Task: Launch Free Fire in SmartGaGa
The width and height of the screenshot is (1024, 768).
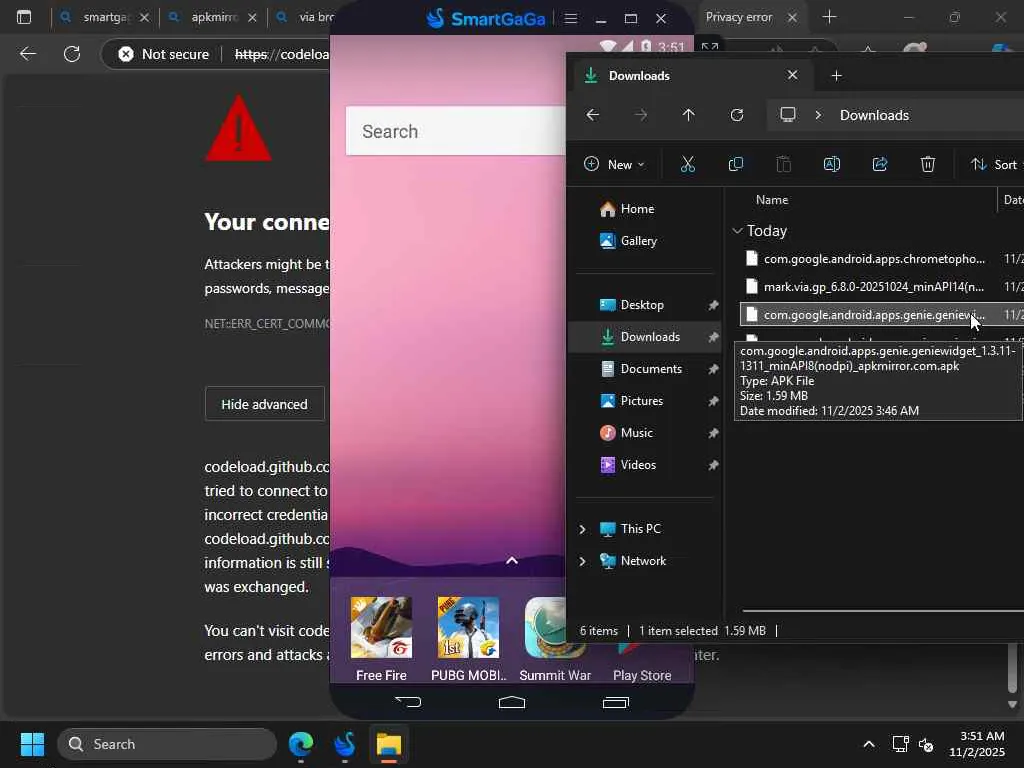Action: tap(381, 639)
